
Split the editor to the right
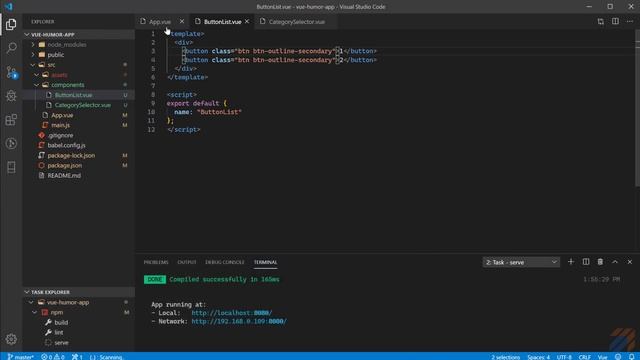615,22
